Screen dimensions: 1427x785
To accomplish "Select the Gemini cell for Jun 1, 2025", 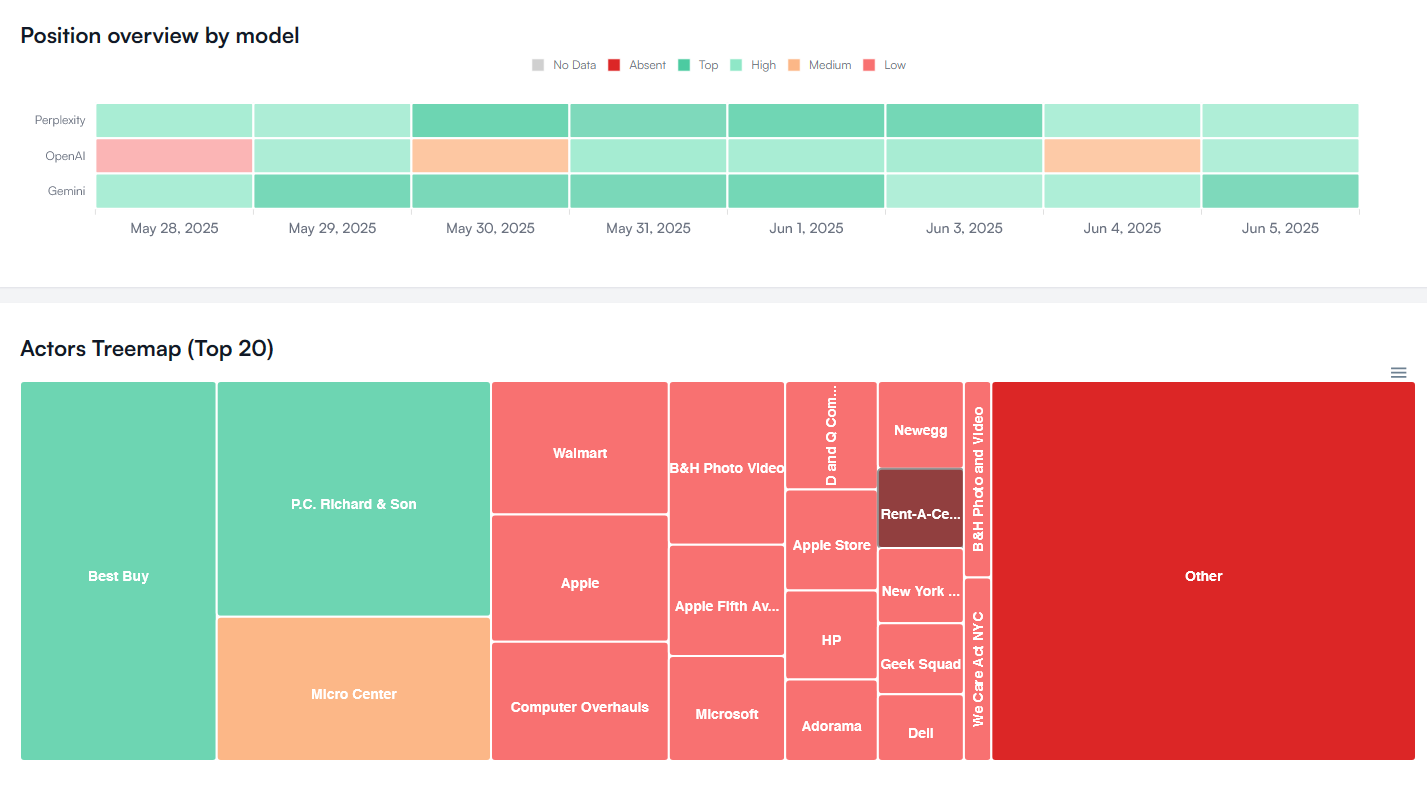I will tap(806, 191).
